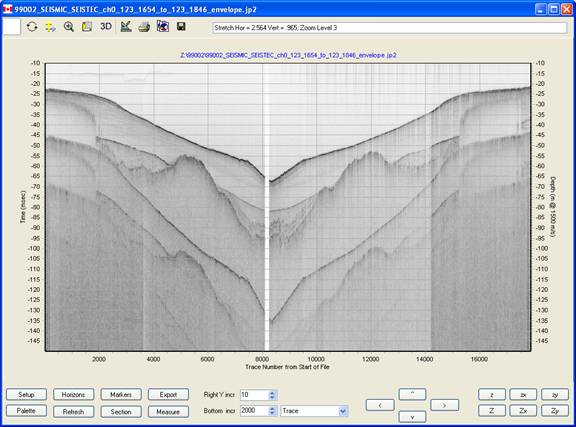
Task: Pan right with the > arrow button
Action: pos(444,405)
